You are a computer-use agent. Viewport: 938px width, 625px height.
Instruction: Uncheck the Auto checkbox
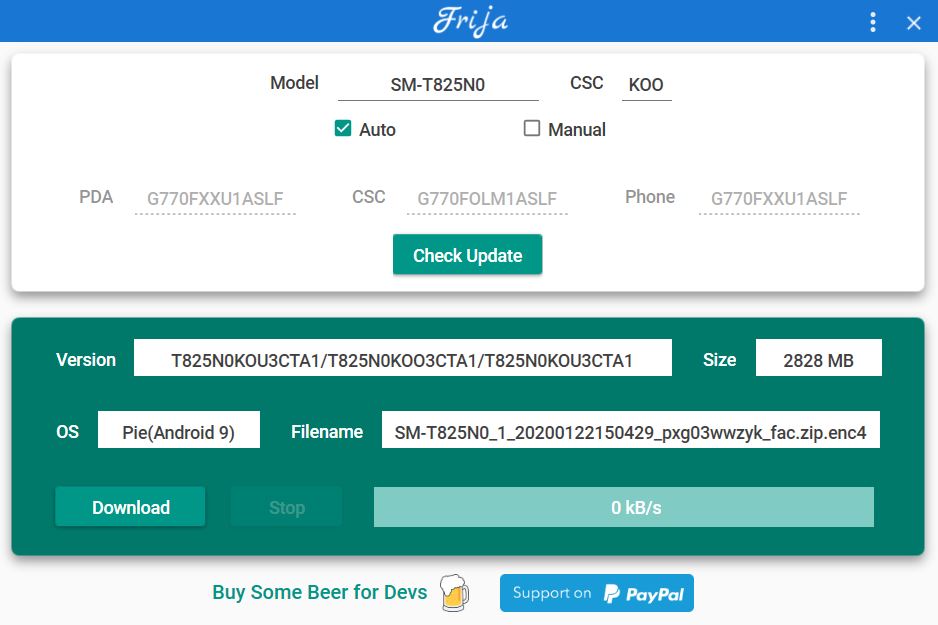343,129
